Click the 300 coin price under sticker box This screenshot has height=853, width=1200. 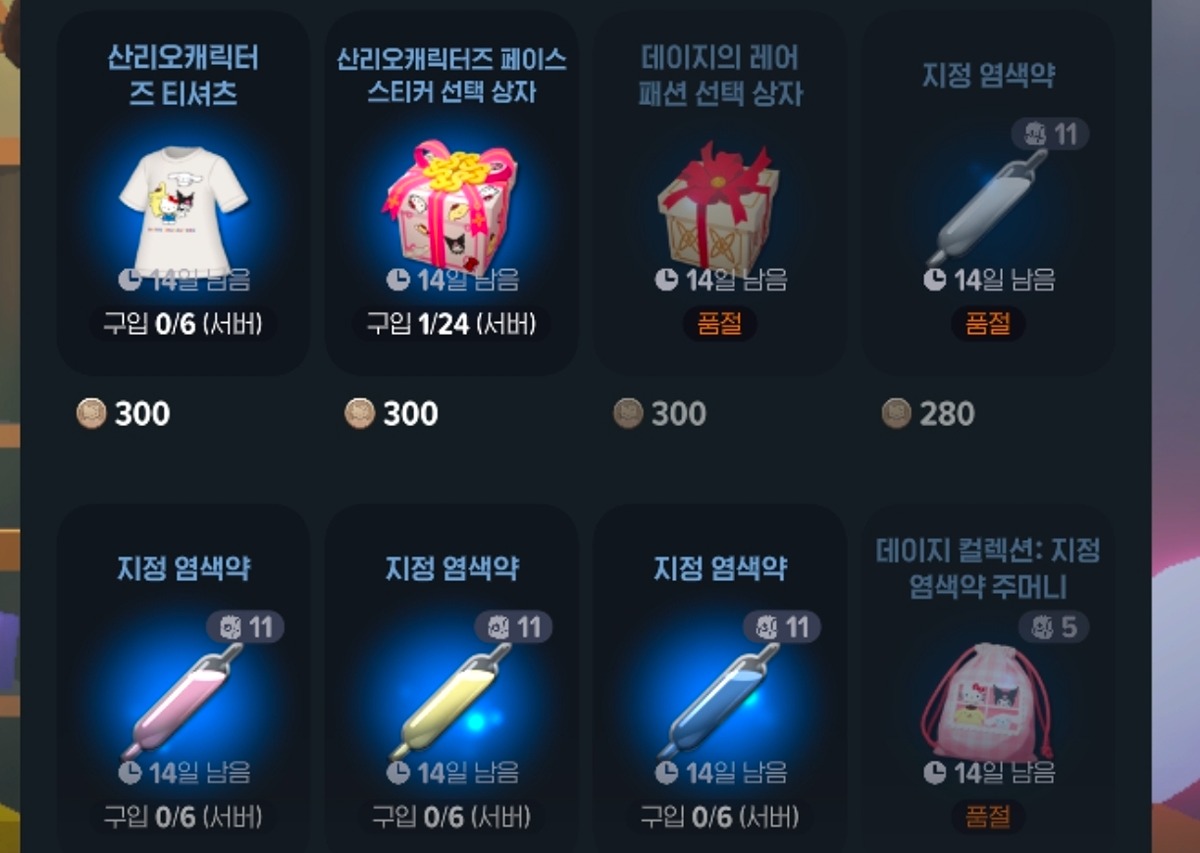(x=392, y=413)
